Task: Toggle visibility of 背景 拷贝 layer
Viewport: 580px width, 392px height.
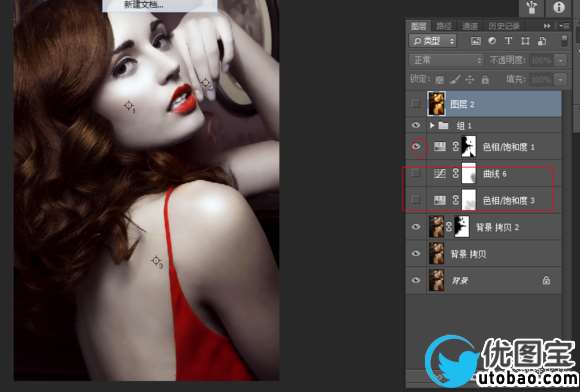Action: click(416, 253)
